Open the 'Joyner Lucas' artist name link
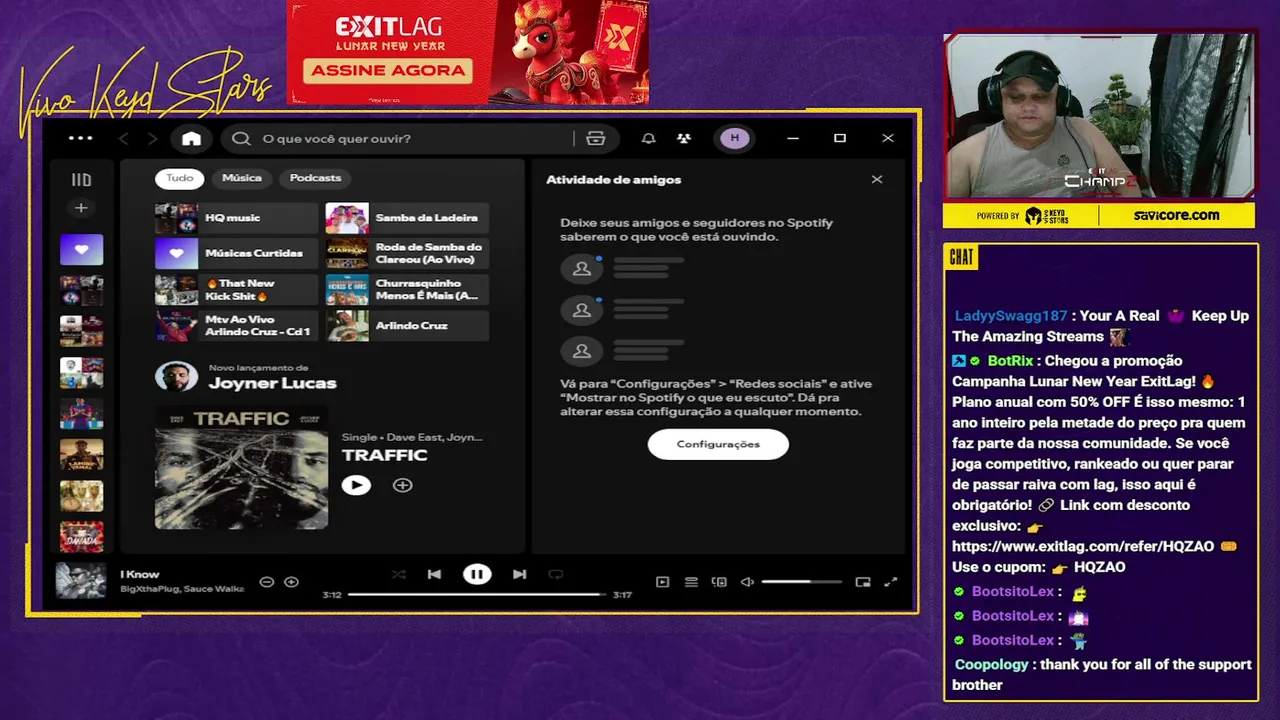Screen dimensions: 1280x720 [272, 383]
